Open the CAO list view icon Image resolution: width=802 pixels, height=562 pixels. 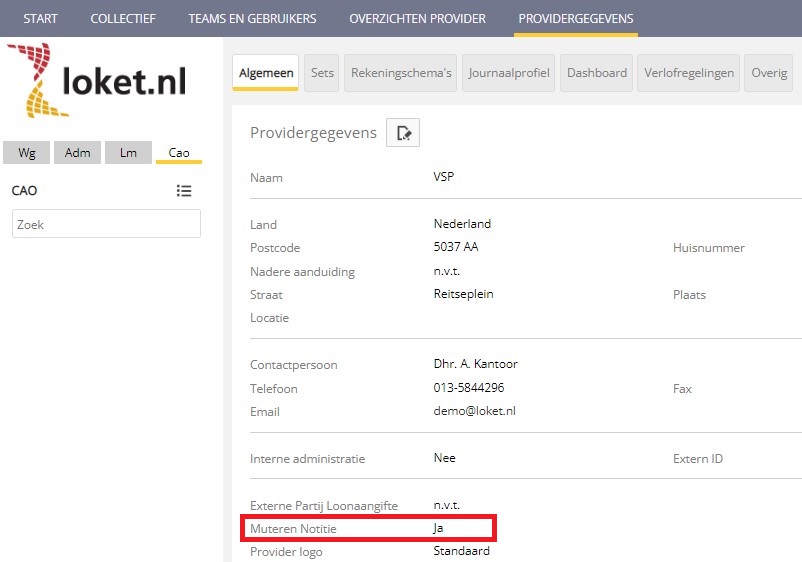(x=184, y=191)
